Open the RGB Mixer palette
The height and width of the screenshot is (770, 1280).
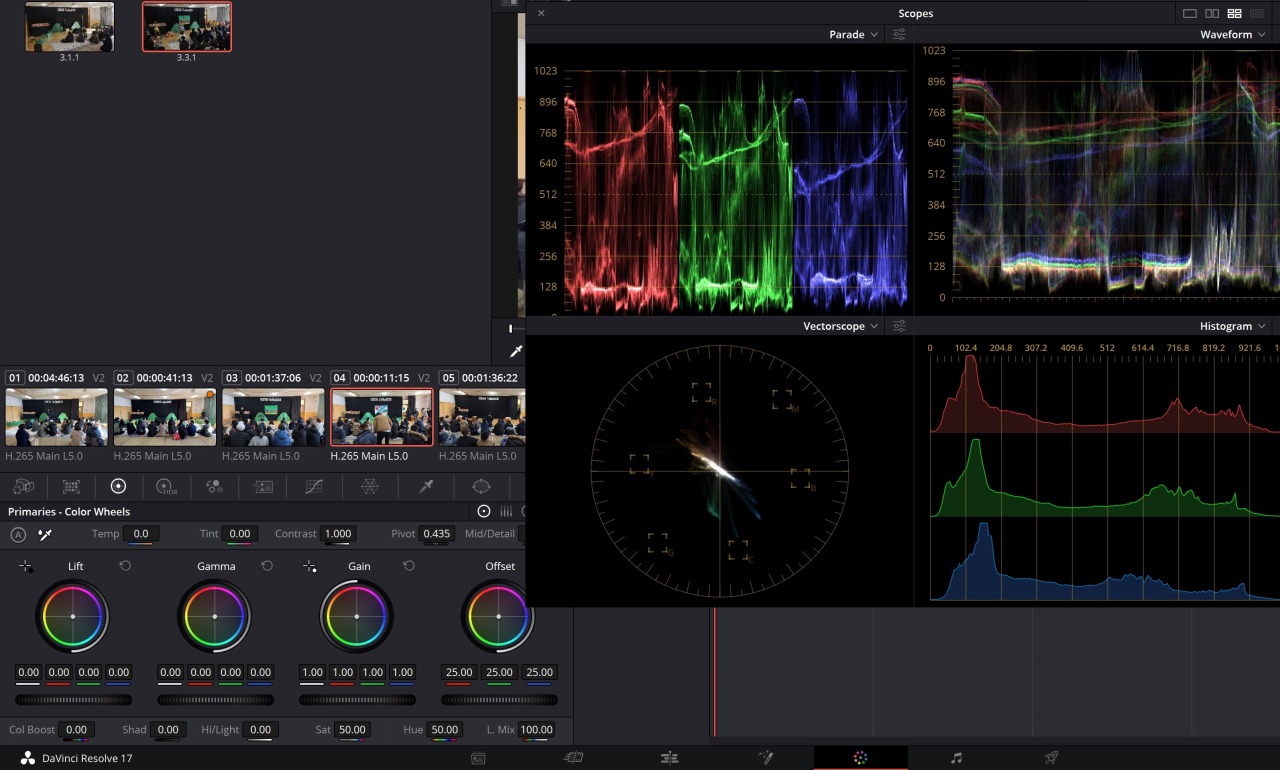coord(214,487)
